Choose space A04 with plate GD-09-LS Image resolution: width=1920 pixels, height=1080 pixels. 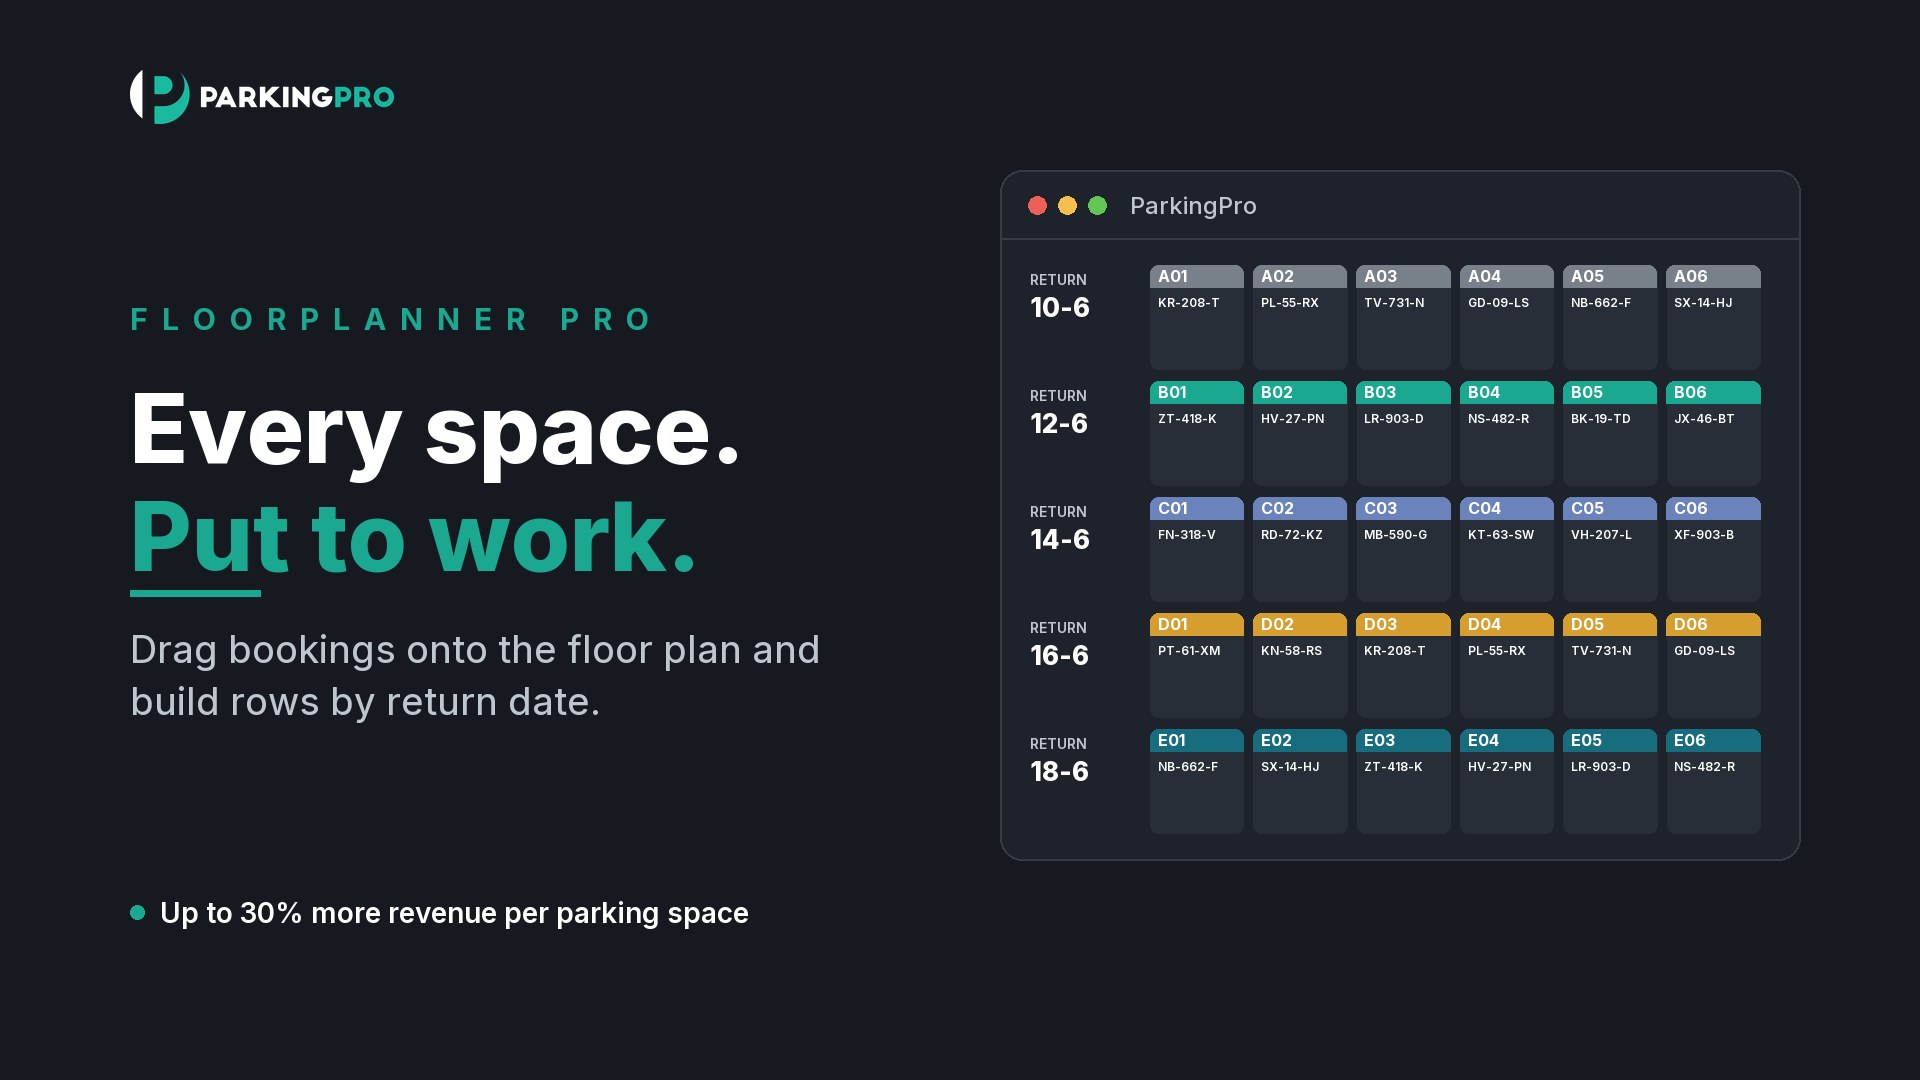pyautogui.click(x=1506, y=317)
